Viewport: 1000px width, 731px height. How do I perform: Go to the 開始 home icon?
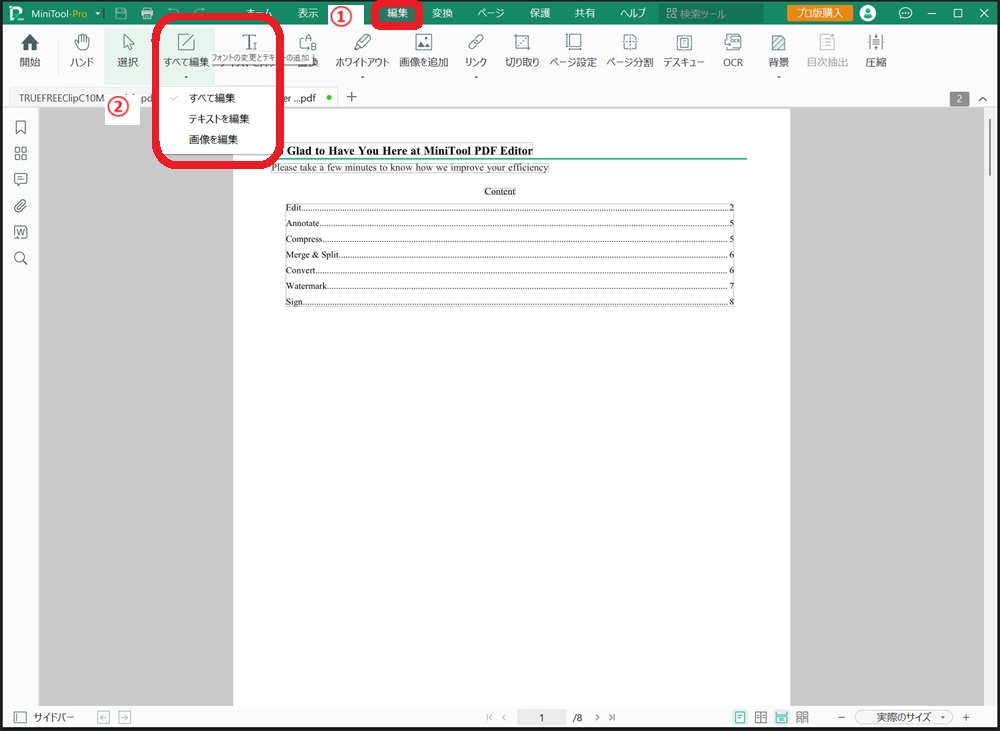coord(30,50)
